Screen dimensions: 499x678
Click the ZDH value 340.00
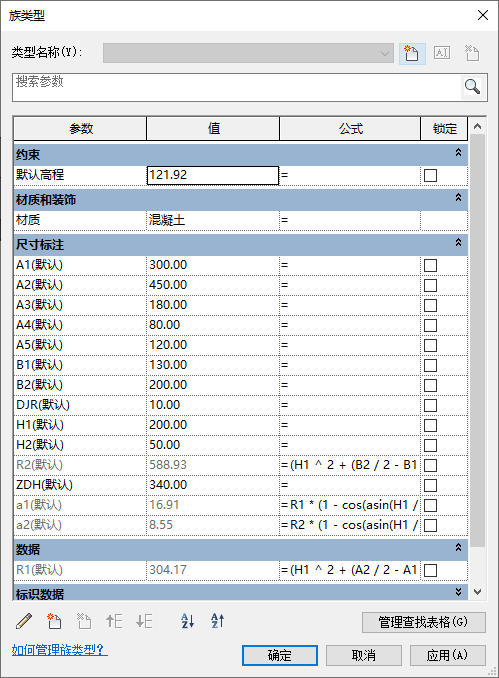(x=213, y=485)
